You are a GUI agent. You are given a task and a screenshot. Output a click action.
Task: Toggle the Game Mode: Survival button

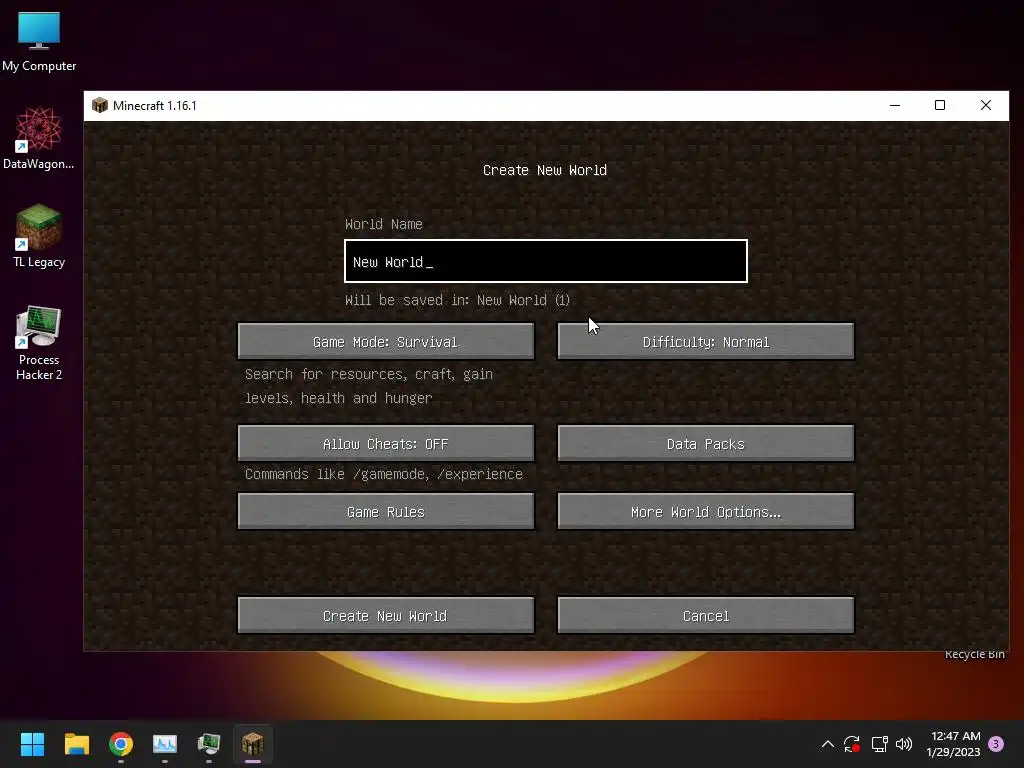click(x=385, y=342)
